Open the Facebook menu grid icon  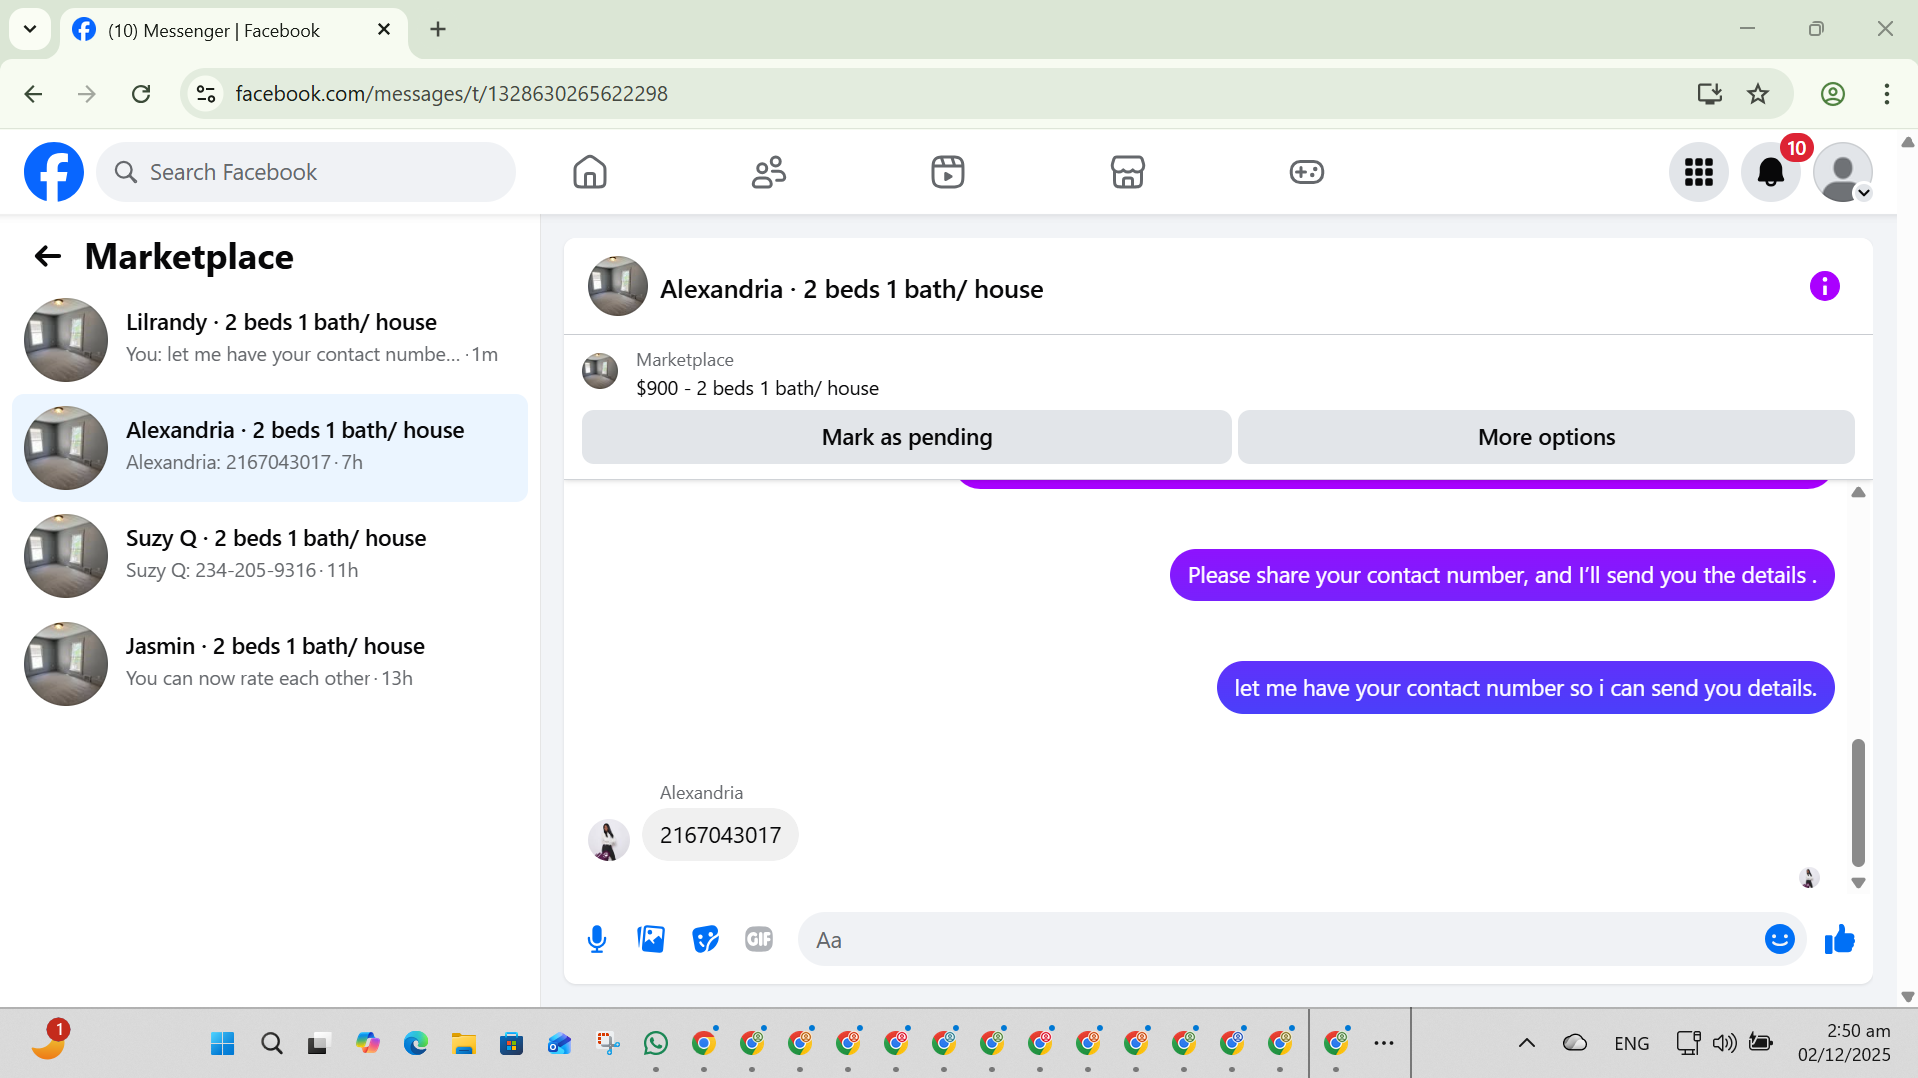tap(1699, 172)
